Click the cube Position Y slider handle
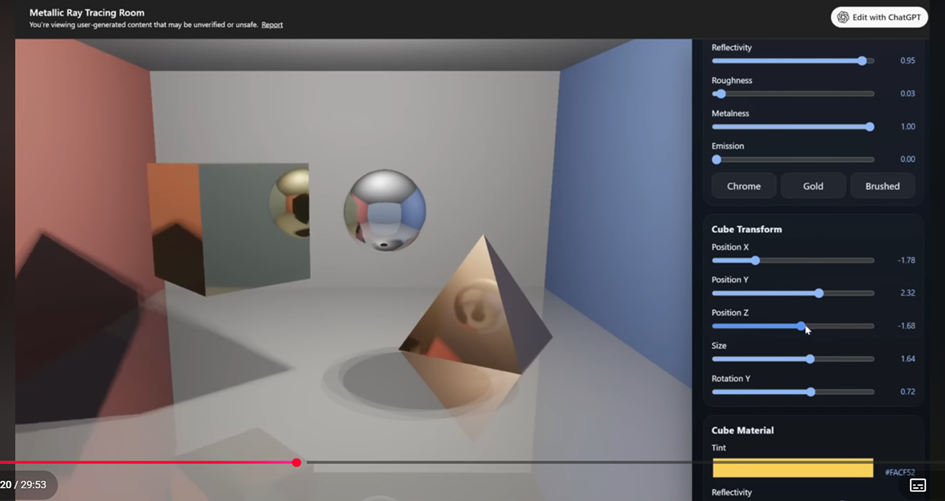Screen dimensions: 945x501 point(819,293)
